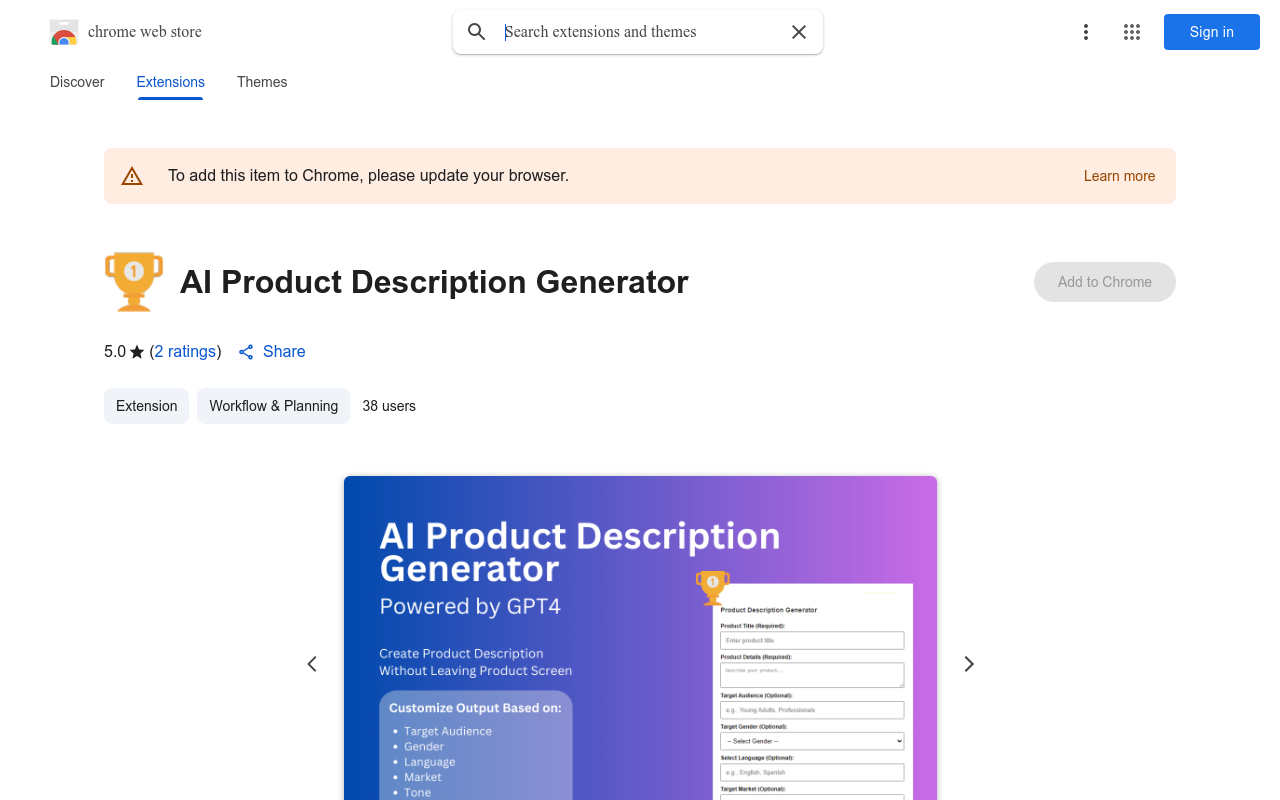Click the 5.0 rating value
Image resolution: width=1280 pixels, height=800 pixels.
tap(115, 352)
